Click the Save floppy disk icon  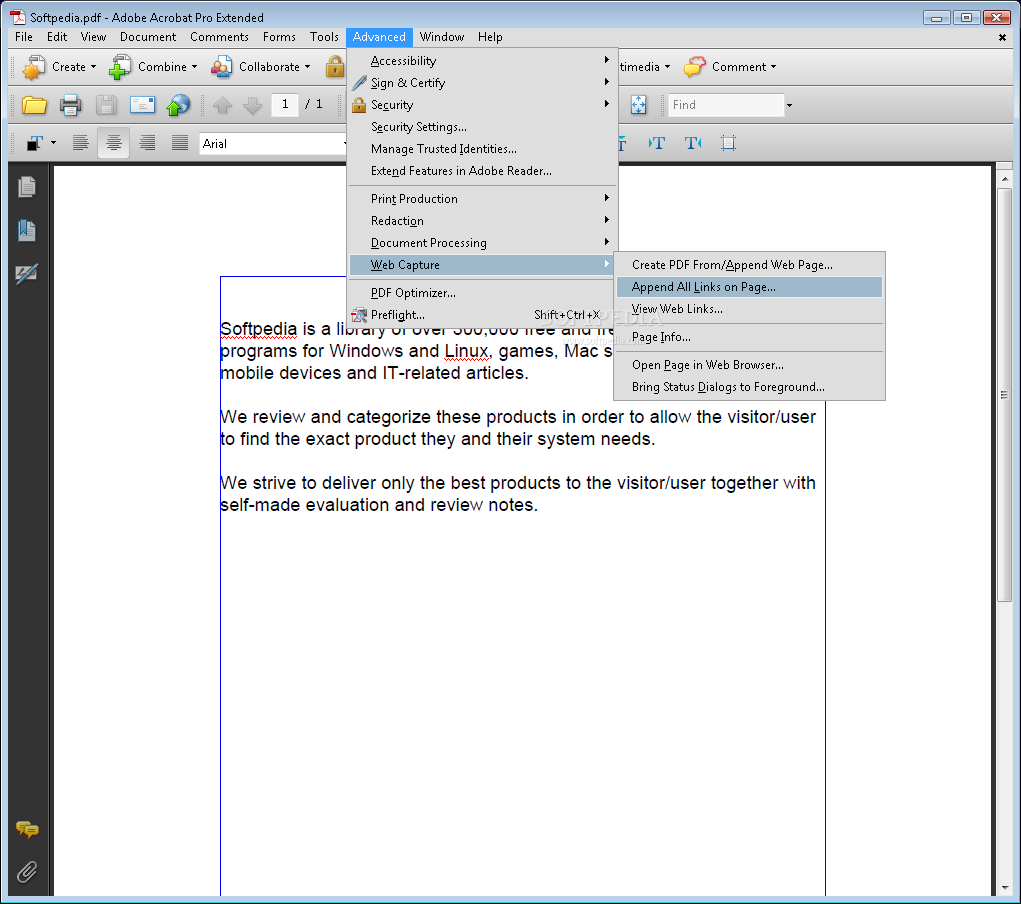(x=106, y=105)
